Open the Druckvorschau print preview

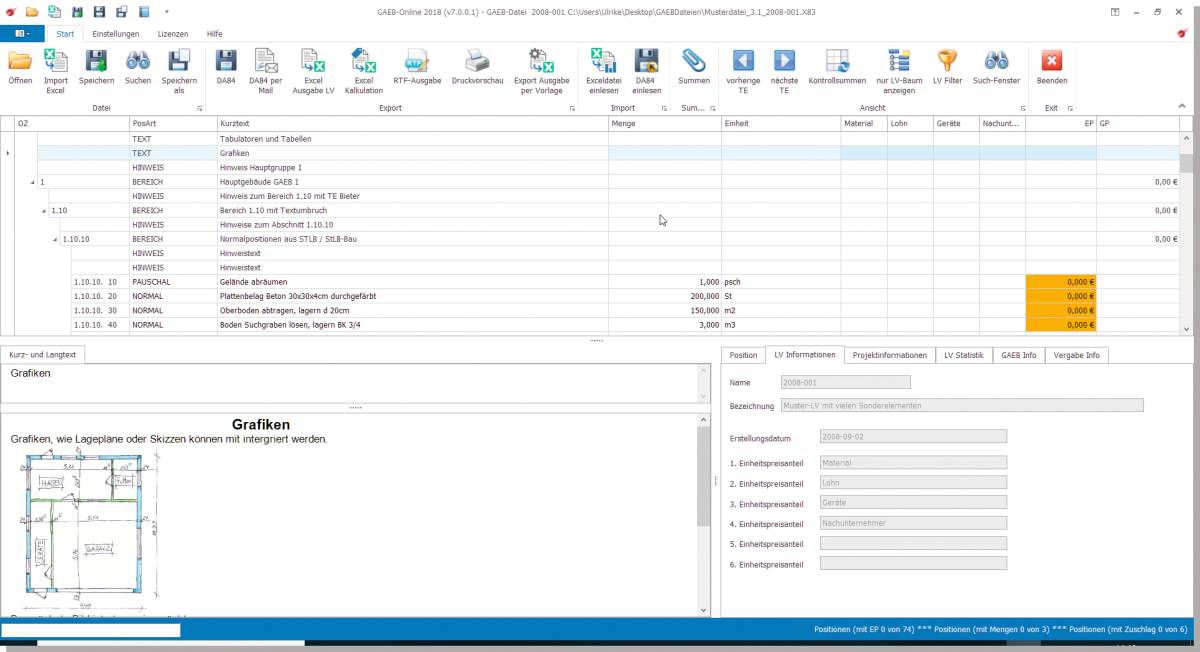pyautogui.click(x=477, y=68)
